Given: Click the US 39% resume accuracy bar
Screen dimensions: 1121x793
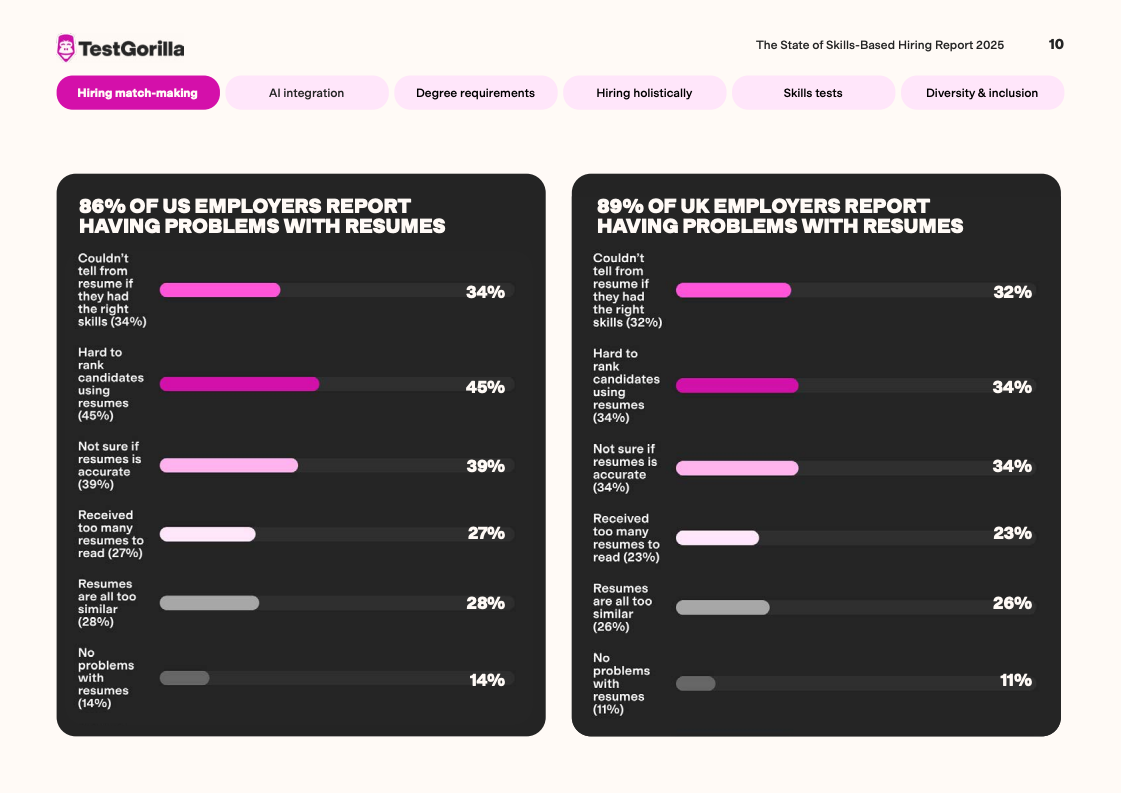Looking at the screenshot, I should [229, 465].
